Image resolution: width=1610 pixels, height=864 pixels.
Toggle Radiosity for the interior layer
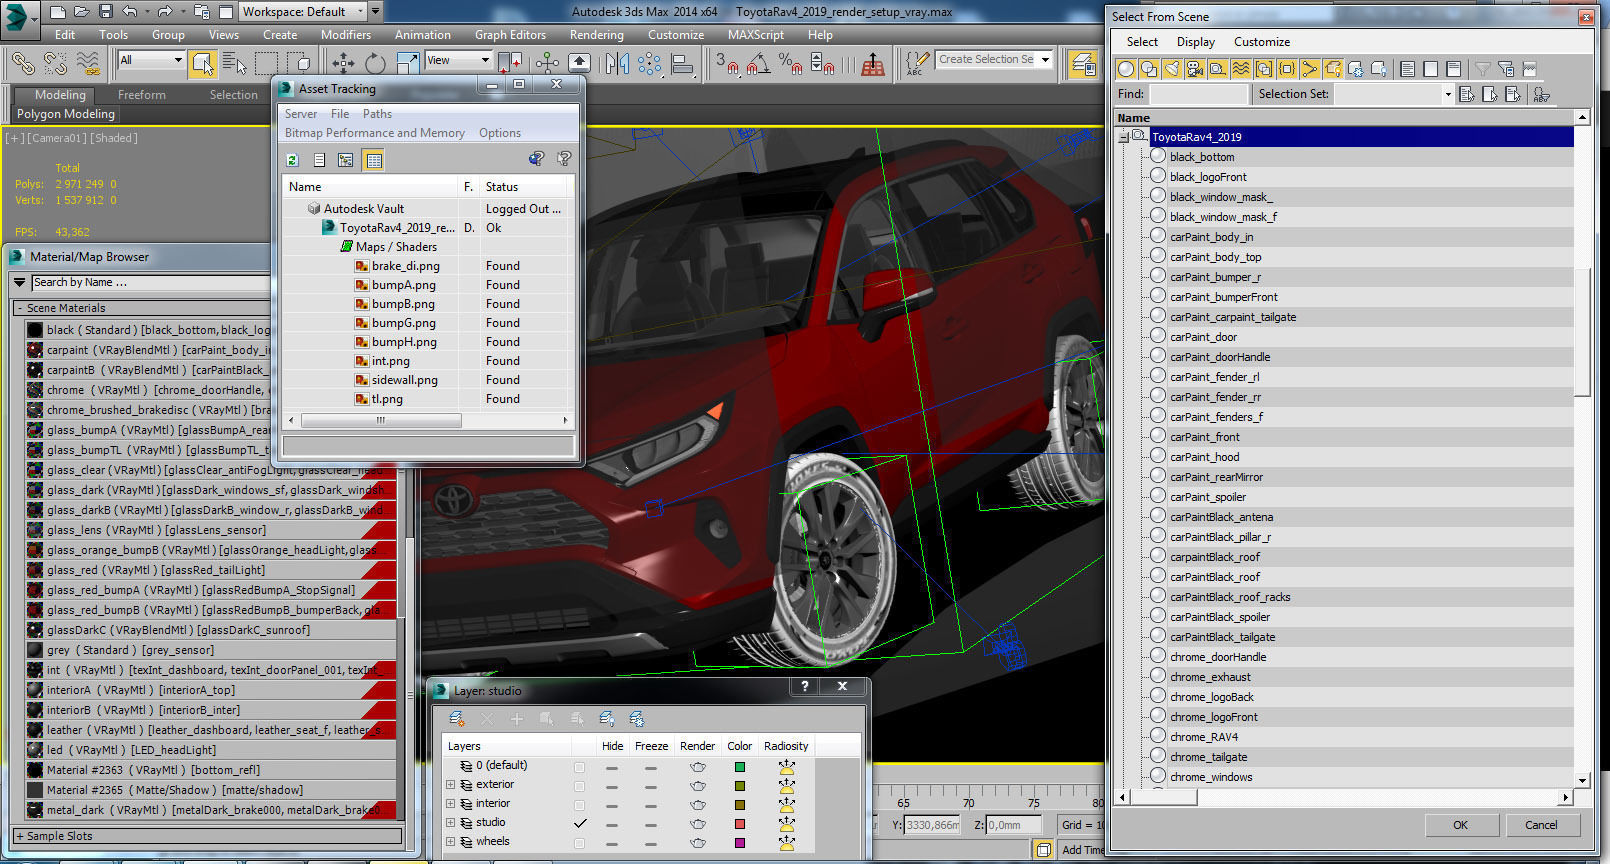coord(787,805)
